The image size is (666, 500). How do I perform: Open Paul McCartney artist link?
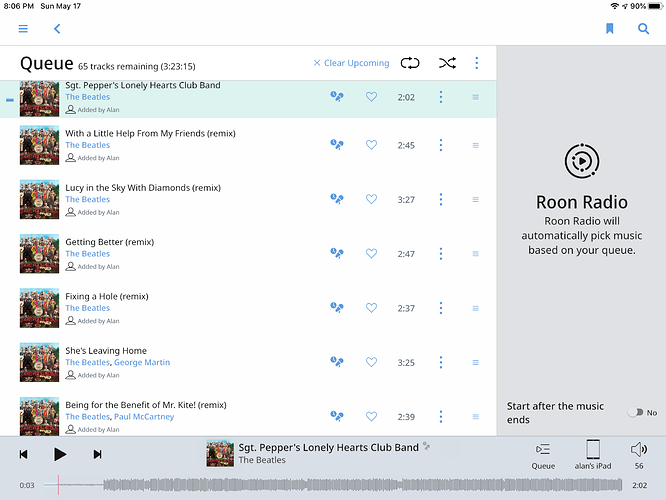pyautogui.click(x=144, y=417)
